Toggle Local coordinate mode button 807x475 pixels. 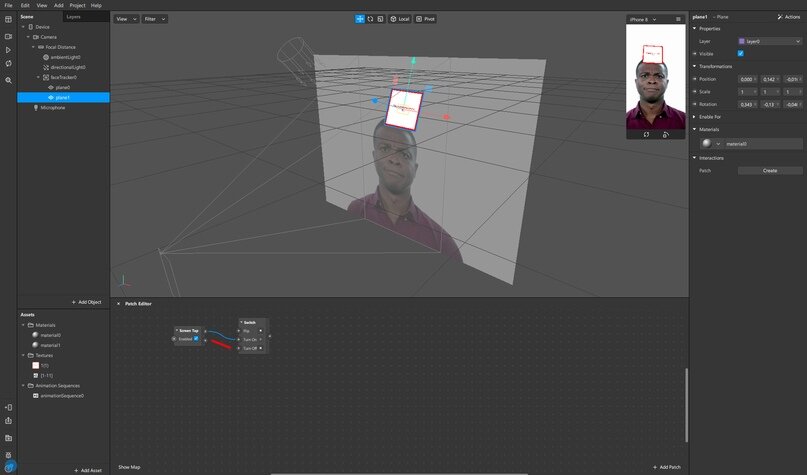(x=399, y=19)
